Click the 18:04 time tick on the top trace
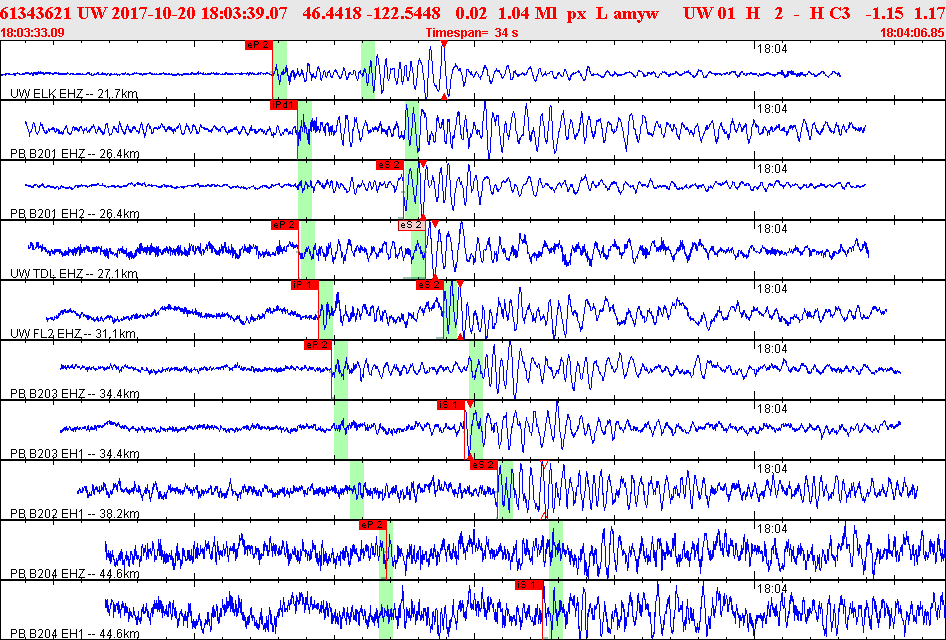Image resolution: width=946 pixels, height=640 pixels. pos(771,48)
